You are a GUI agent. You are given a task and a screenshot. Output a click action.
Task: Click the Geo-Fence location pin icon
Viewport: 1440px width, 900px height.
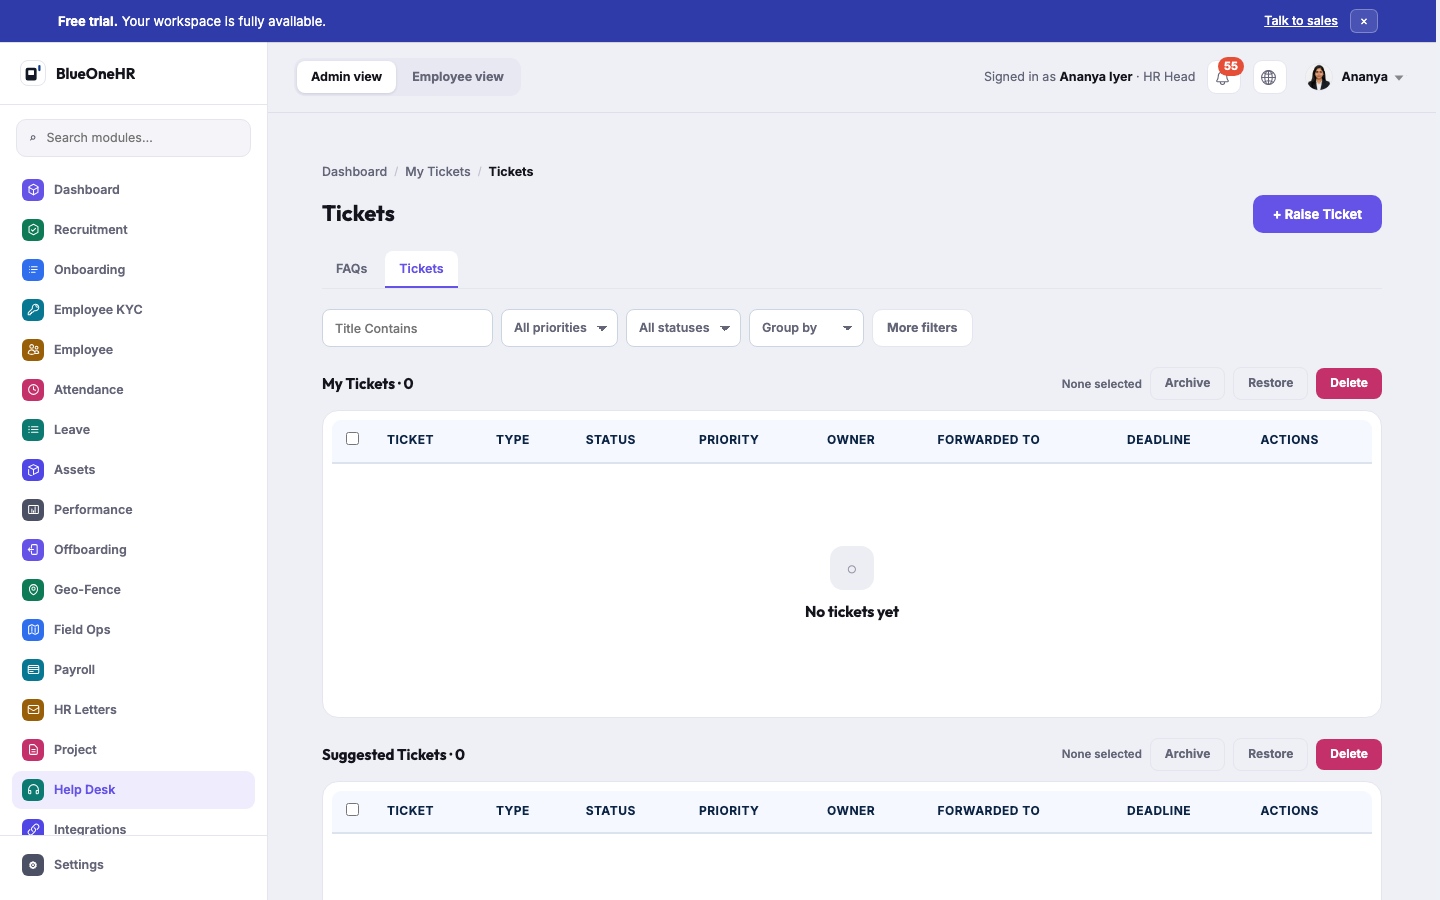33,589
